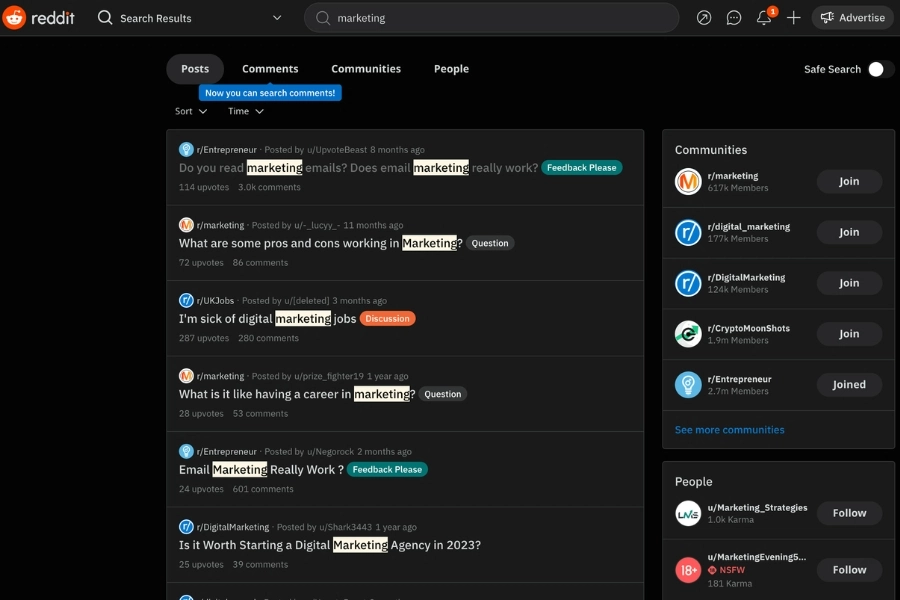The width and height of the screenshot is (900, 600).
Task: Click r/UKJobs icon on digital marketing jobs post
Action: coord(186,300)
